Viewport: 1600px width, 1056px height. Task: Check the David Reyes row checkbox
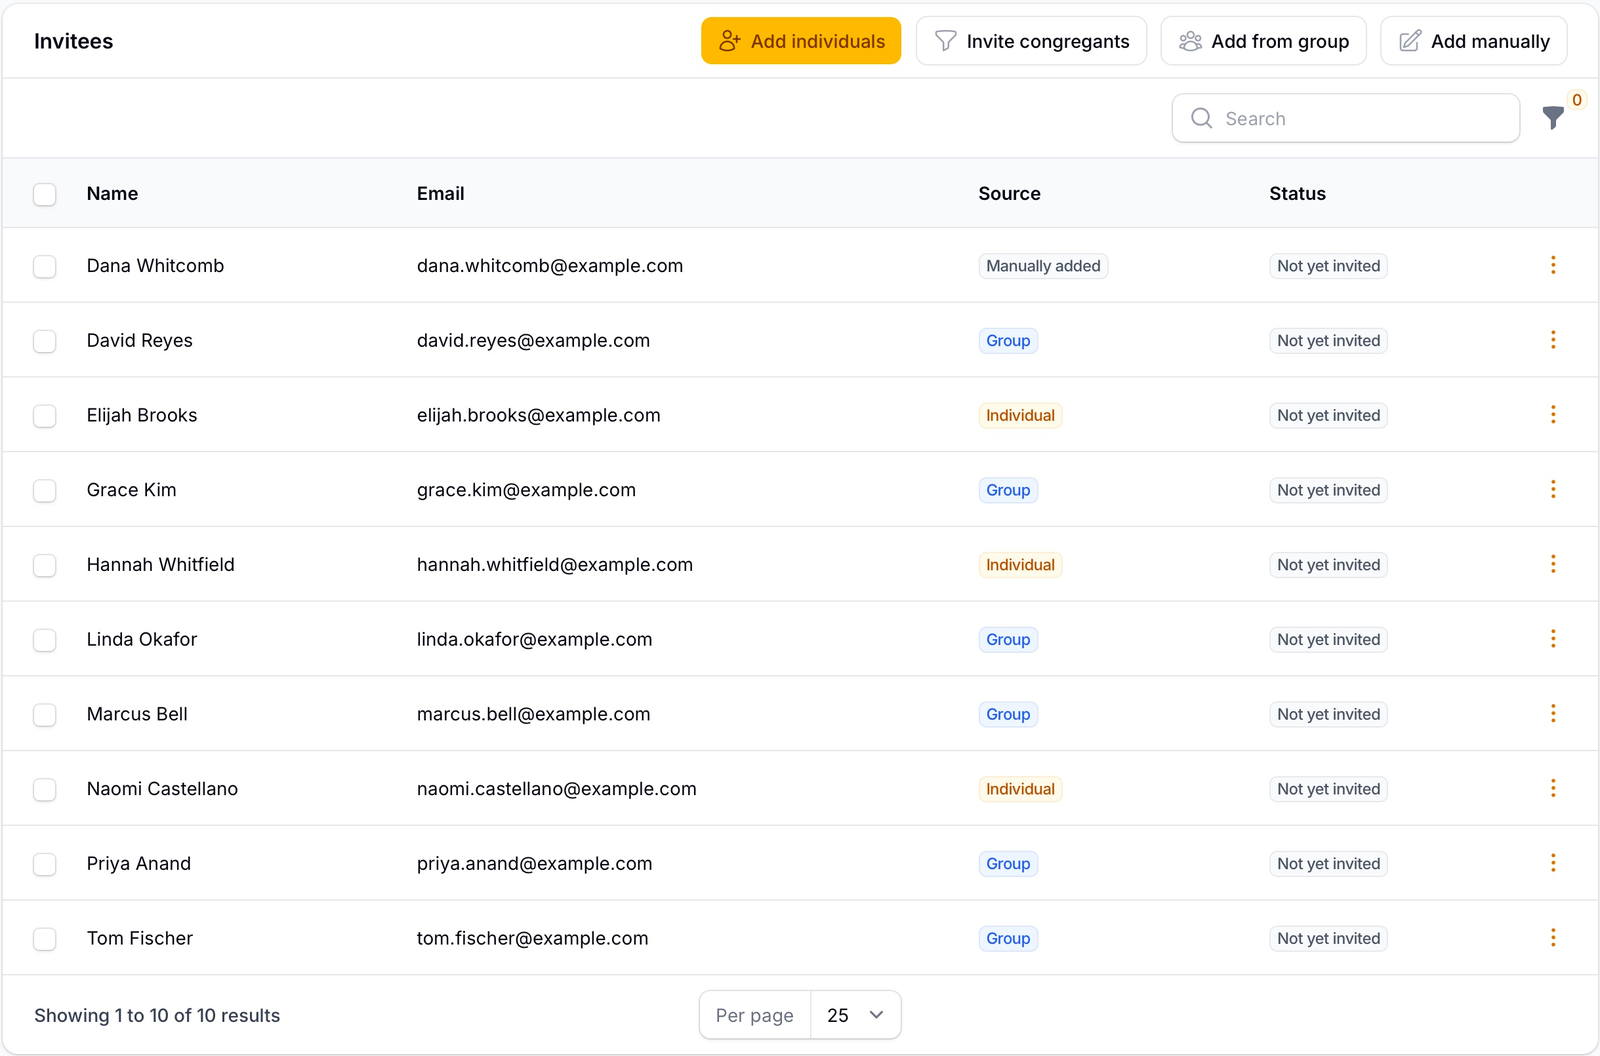(x=45, y=341)
